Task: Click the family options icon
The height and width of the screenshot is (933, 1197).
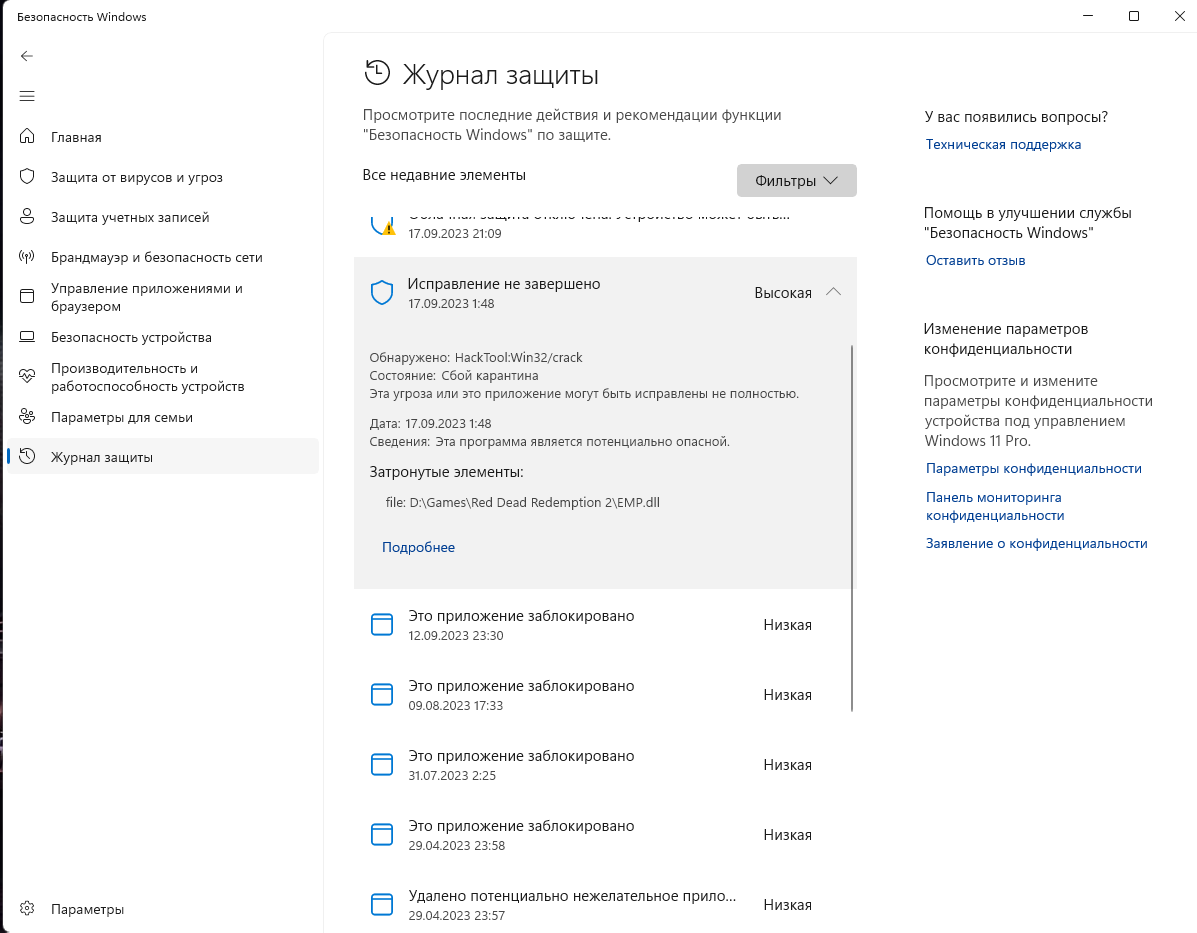Action: pyautogui.click(x=28, y=417)
